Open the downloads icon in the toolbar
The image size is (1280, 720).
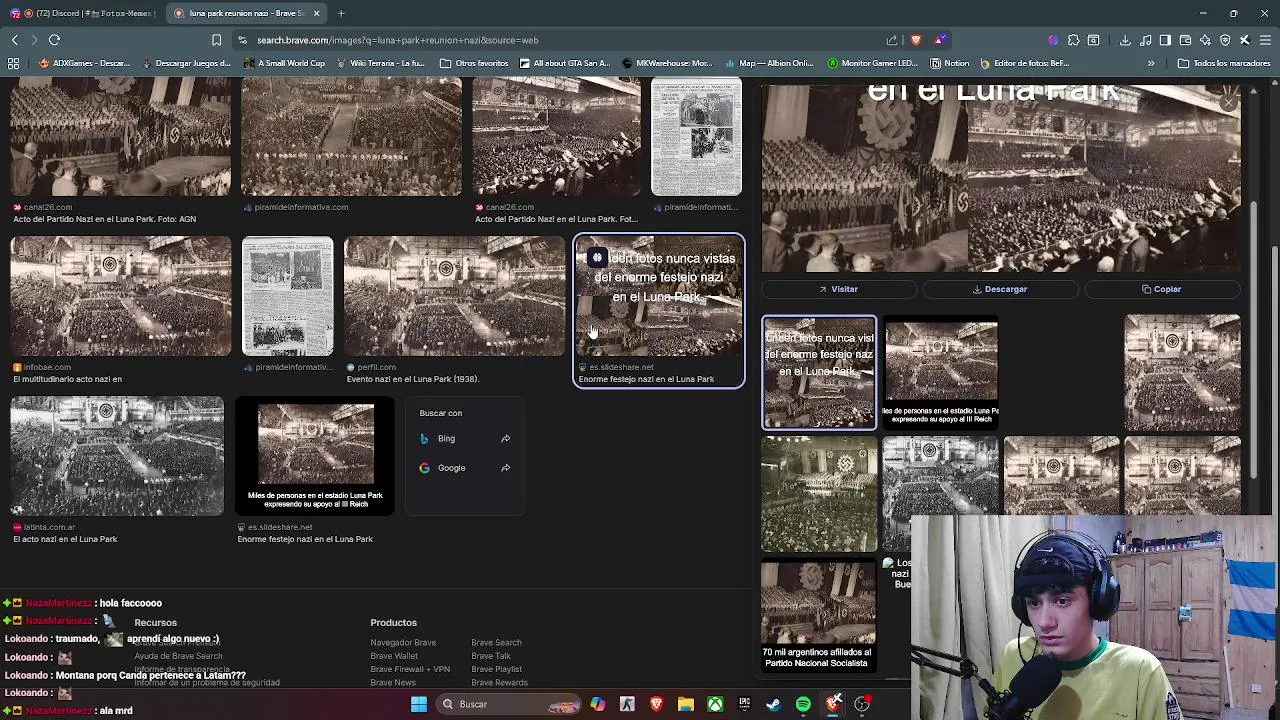[x=1125, y=40]
